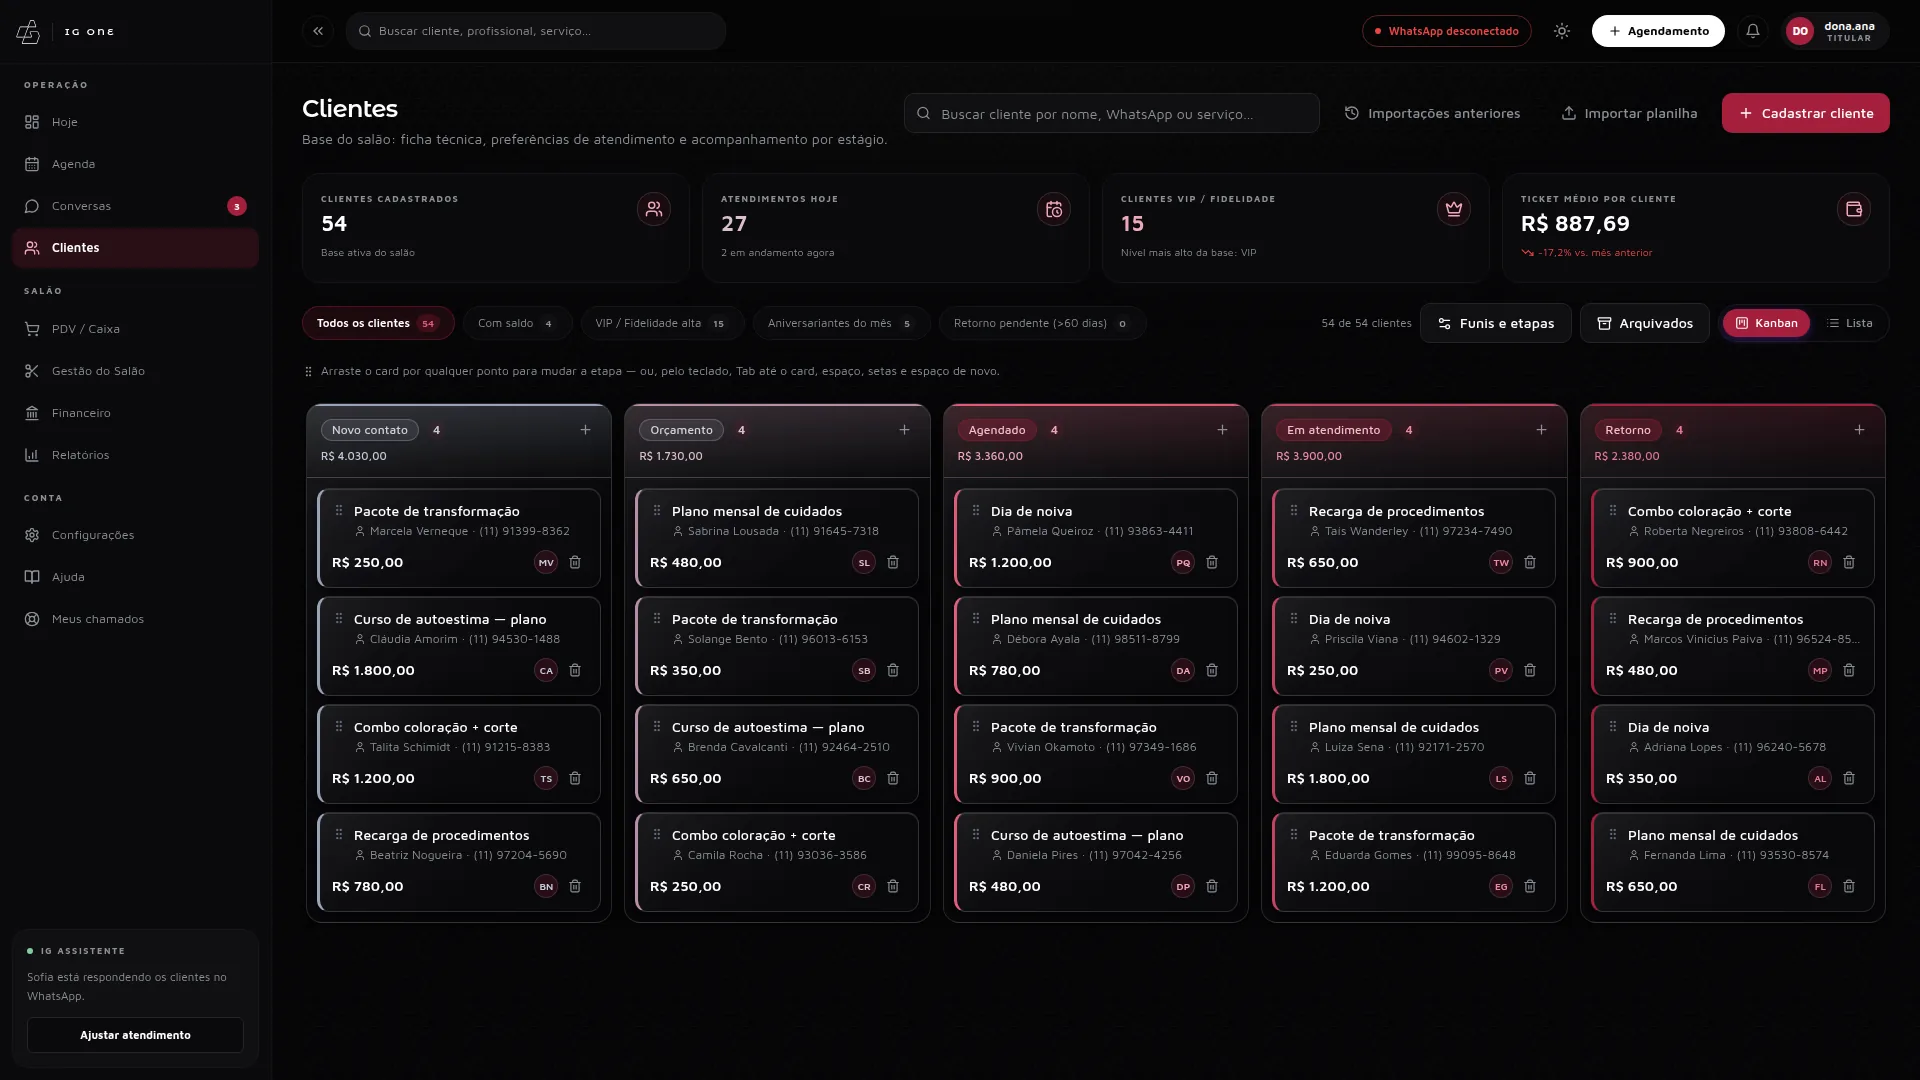The width and height of the screenshot is (1920, 1080).
Task: Toggle the light/dark theme sun icon
Action: [x=1561, y=31]
